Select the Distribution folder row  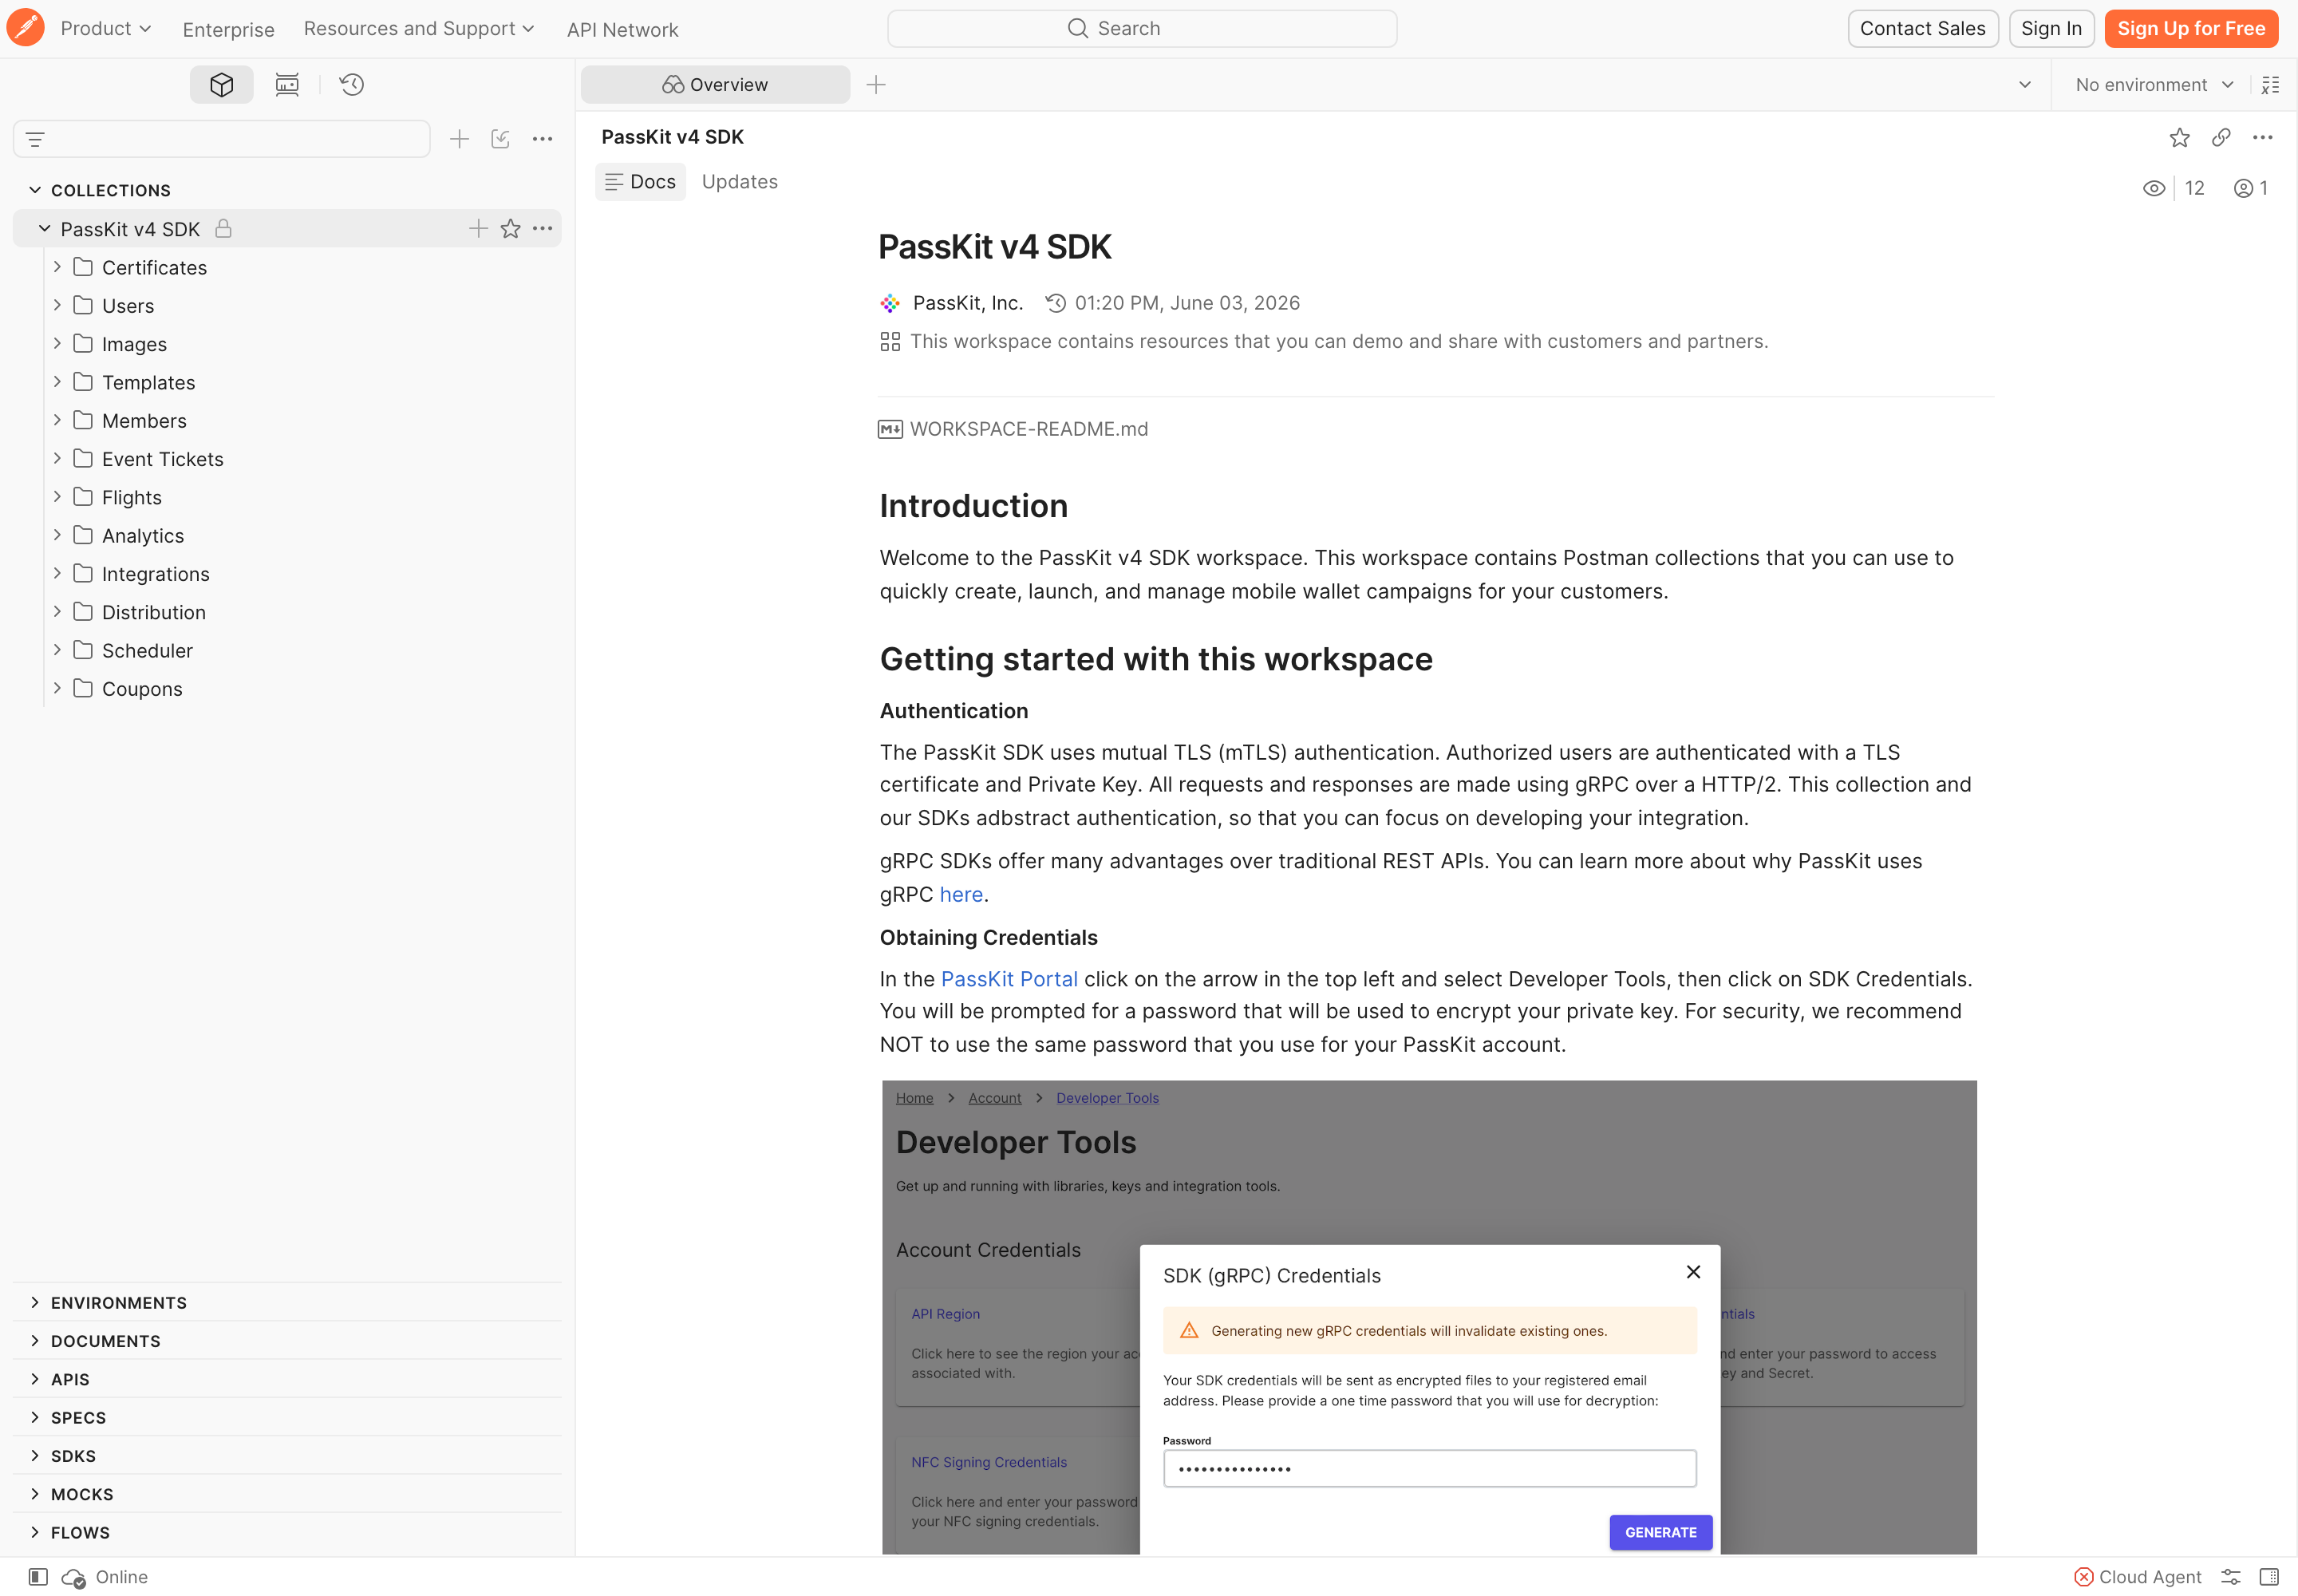click(288, 612)
